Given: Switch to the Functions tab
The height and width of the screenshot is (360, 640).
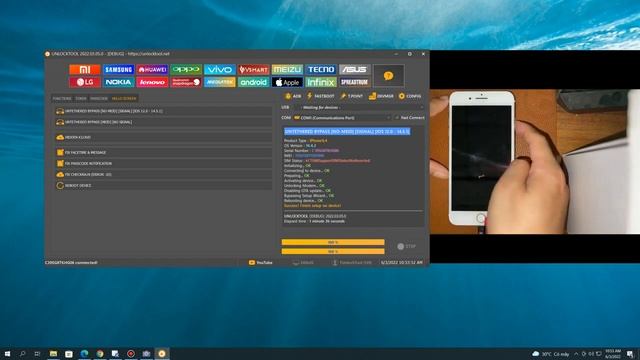Looking at the screenshot, I should (62, 98).
